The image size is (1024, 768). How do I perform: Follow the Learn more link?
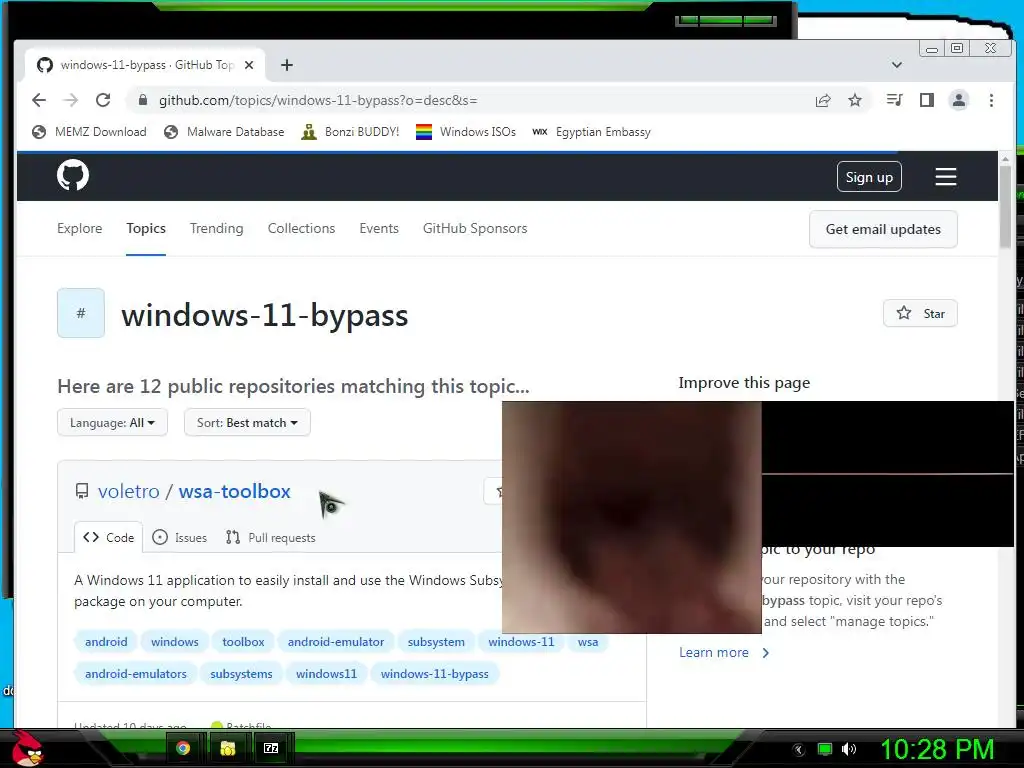point(724,652)
